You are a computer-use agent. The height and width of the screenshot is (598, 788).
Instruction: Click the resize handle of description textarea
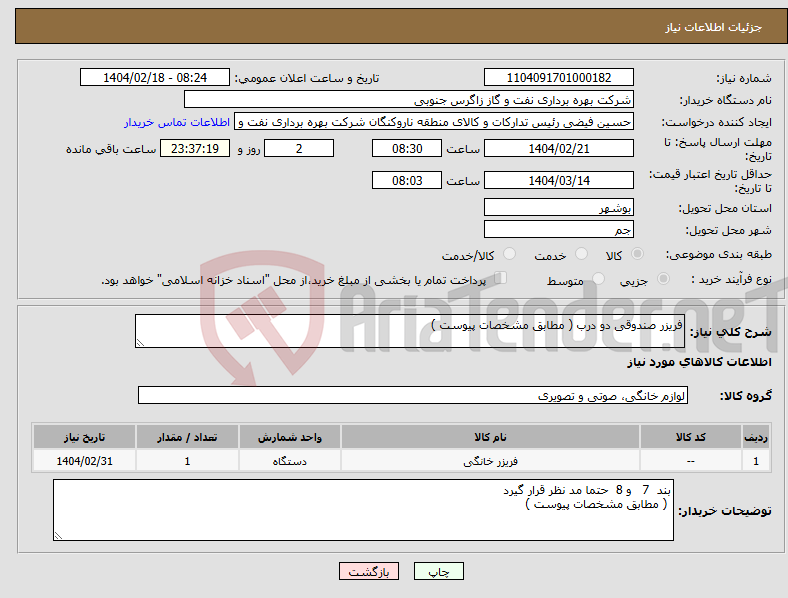[140, 343]
